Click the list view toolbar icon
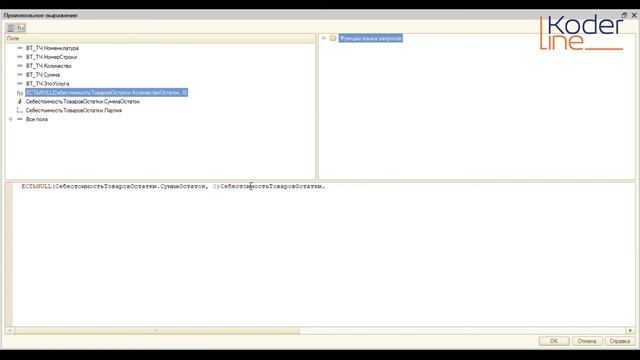The image size is (640, 360). [11, 28]
